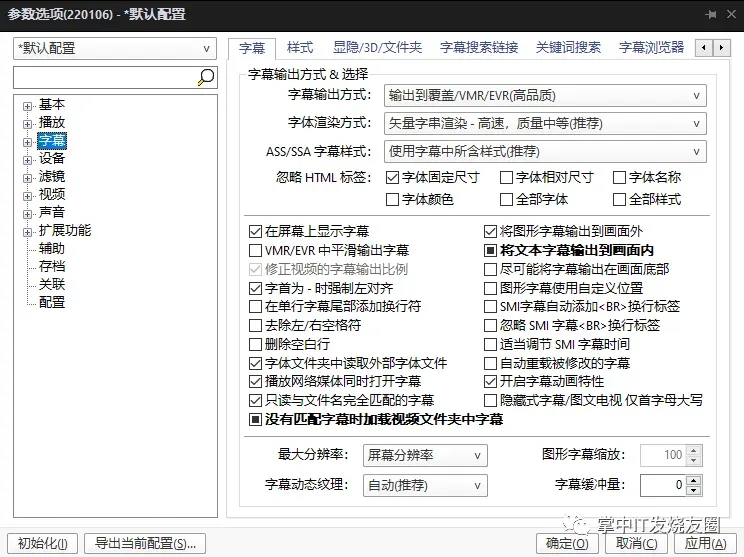Toggle 播放网络媒体同时打开字幕
The image size is (744, 557).
[255, 381]
